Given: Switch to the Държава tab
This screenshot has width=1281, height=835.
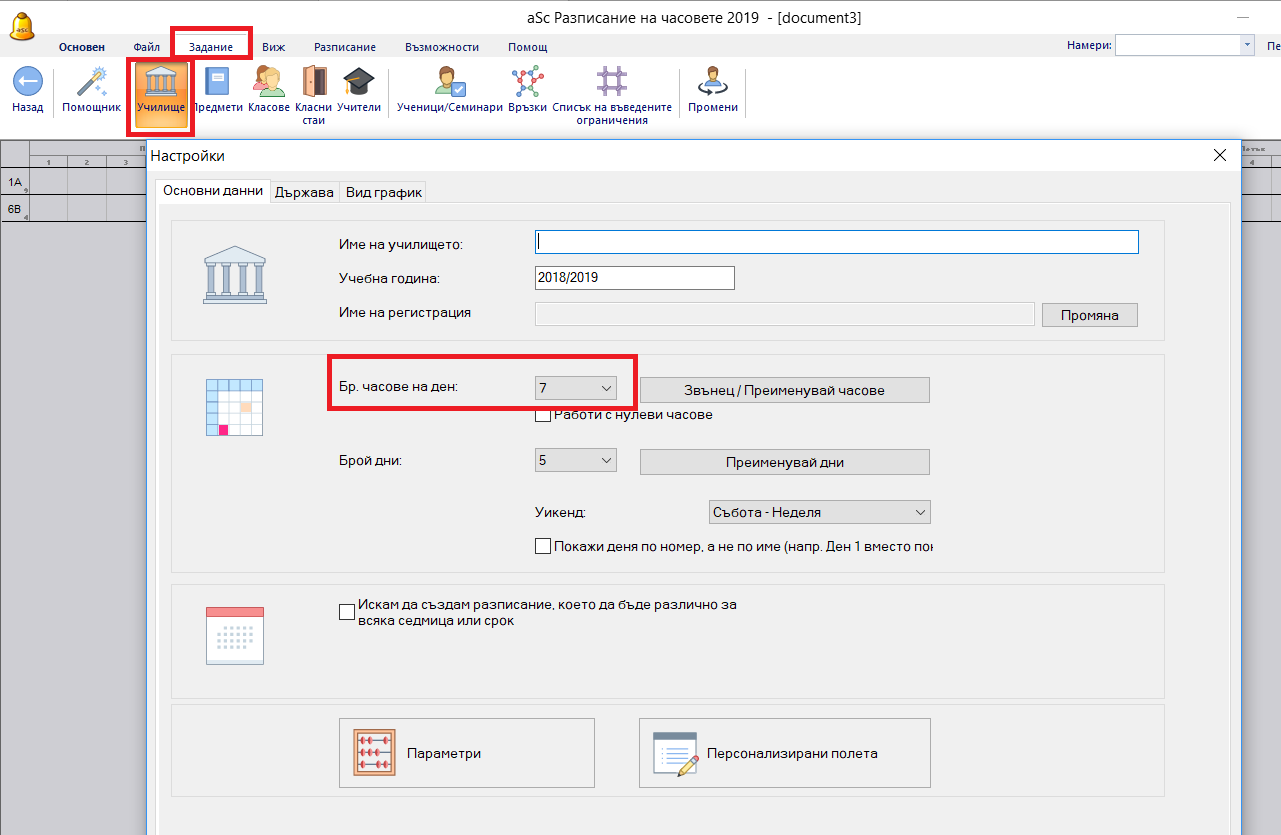Looking at the screenshot, I should 306,192.
